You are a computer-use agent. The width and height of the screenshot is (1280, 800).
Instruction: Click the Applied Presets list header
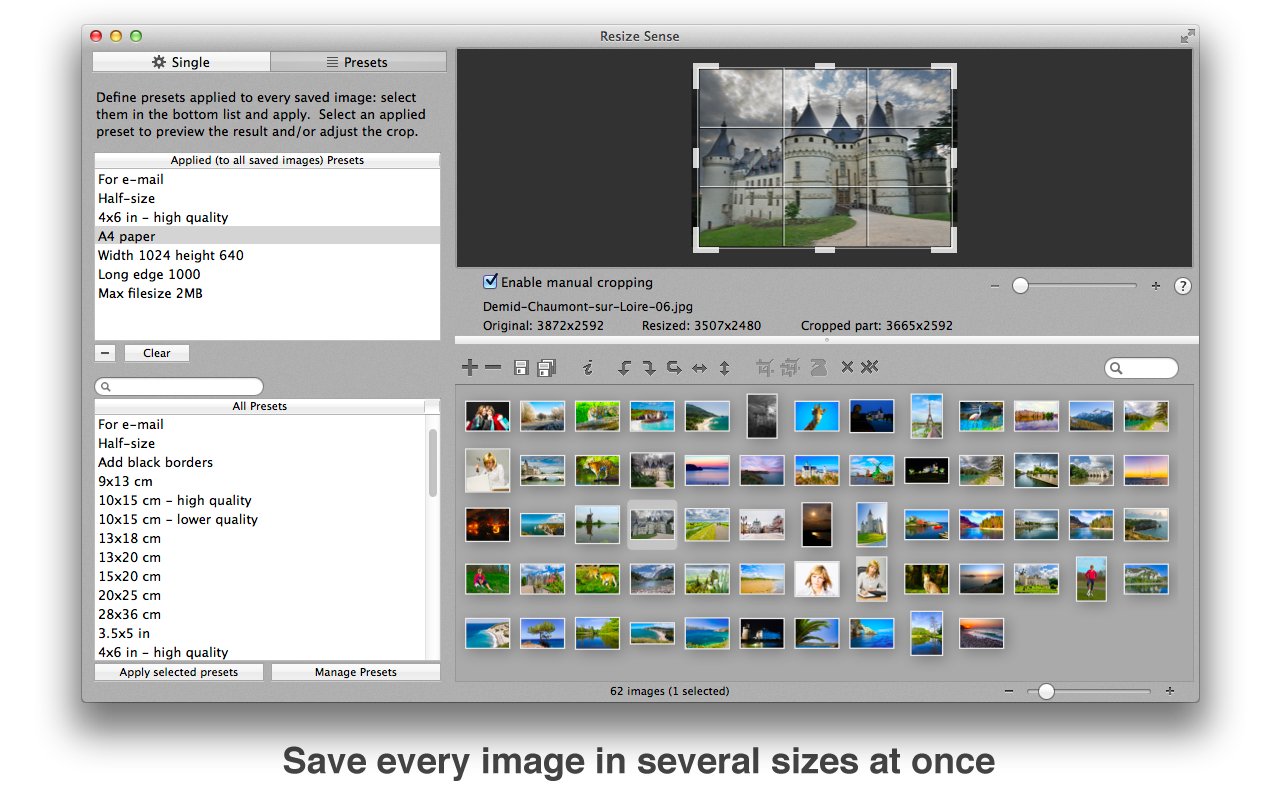(267, 160)
